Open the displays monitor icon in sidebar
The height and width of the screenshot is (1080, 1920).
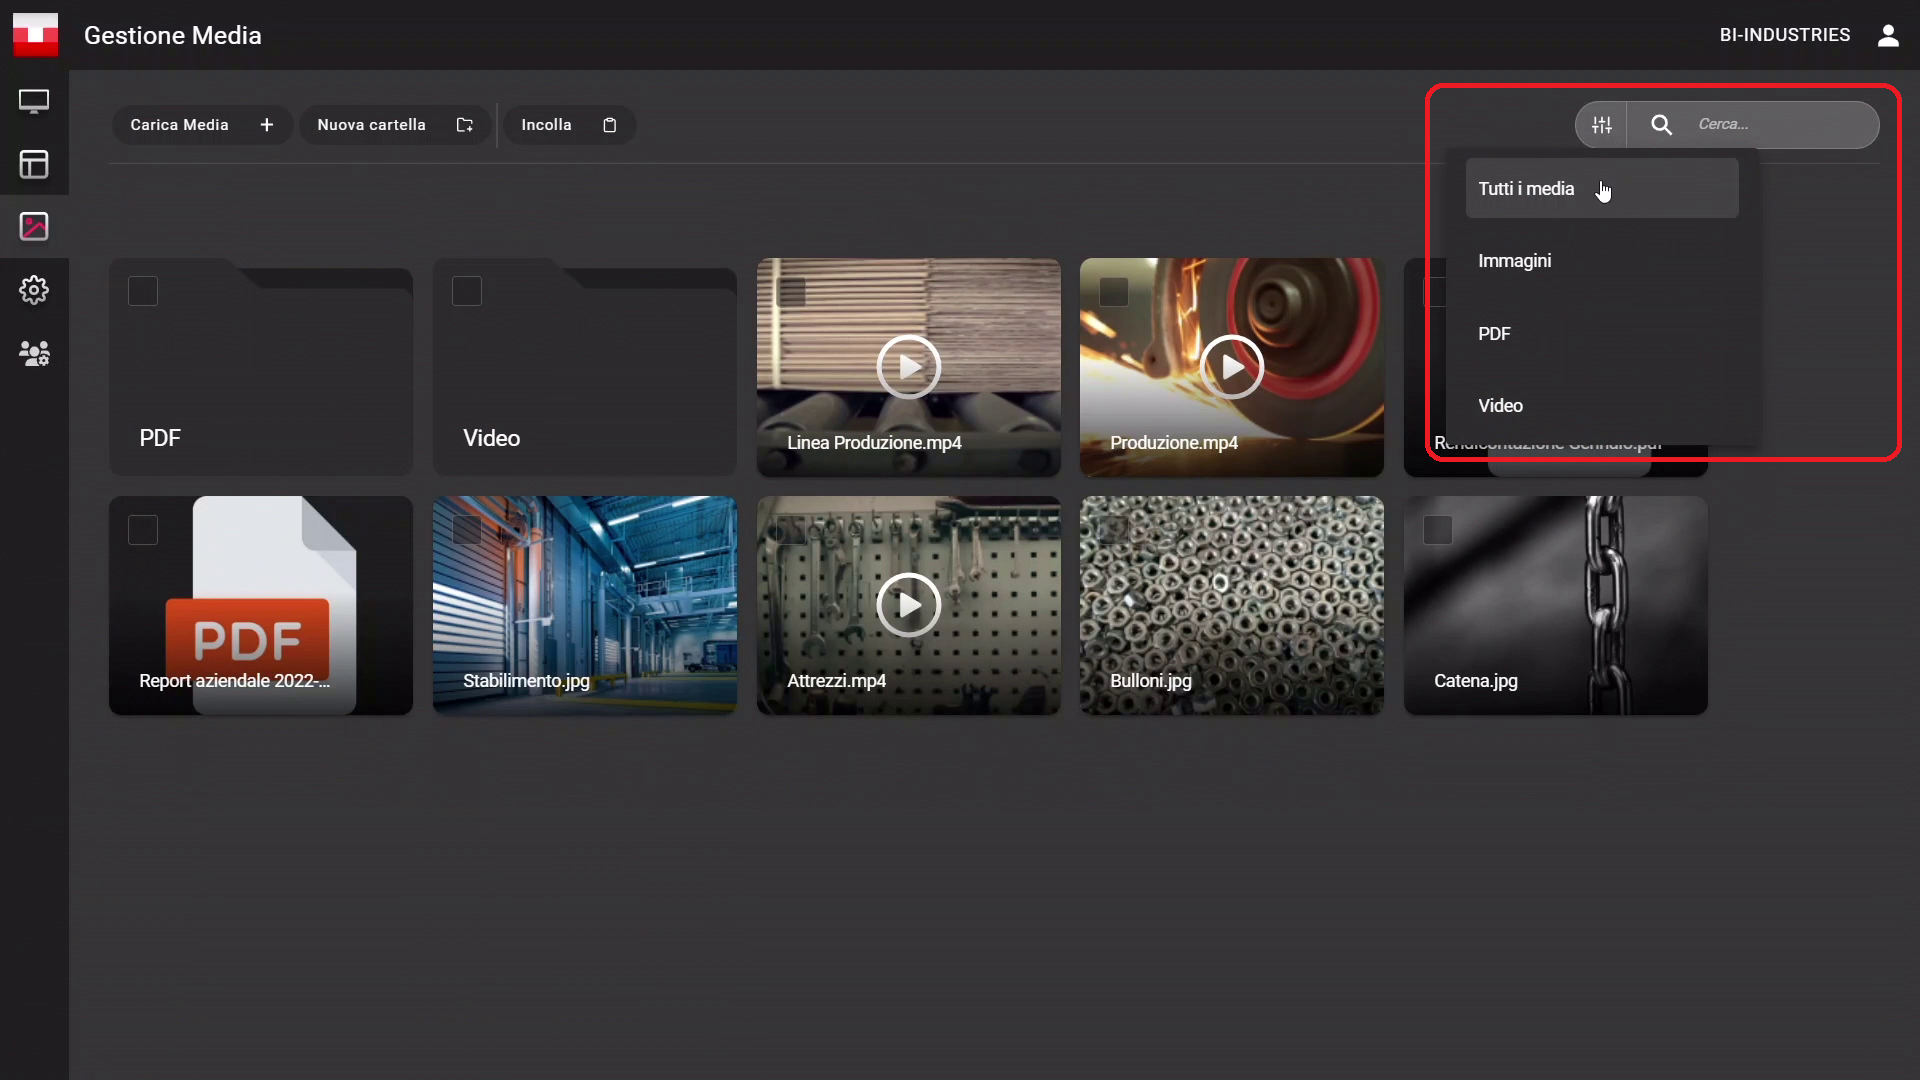[34, 101]
